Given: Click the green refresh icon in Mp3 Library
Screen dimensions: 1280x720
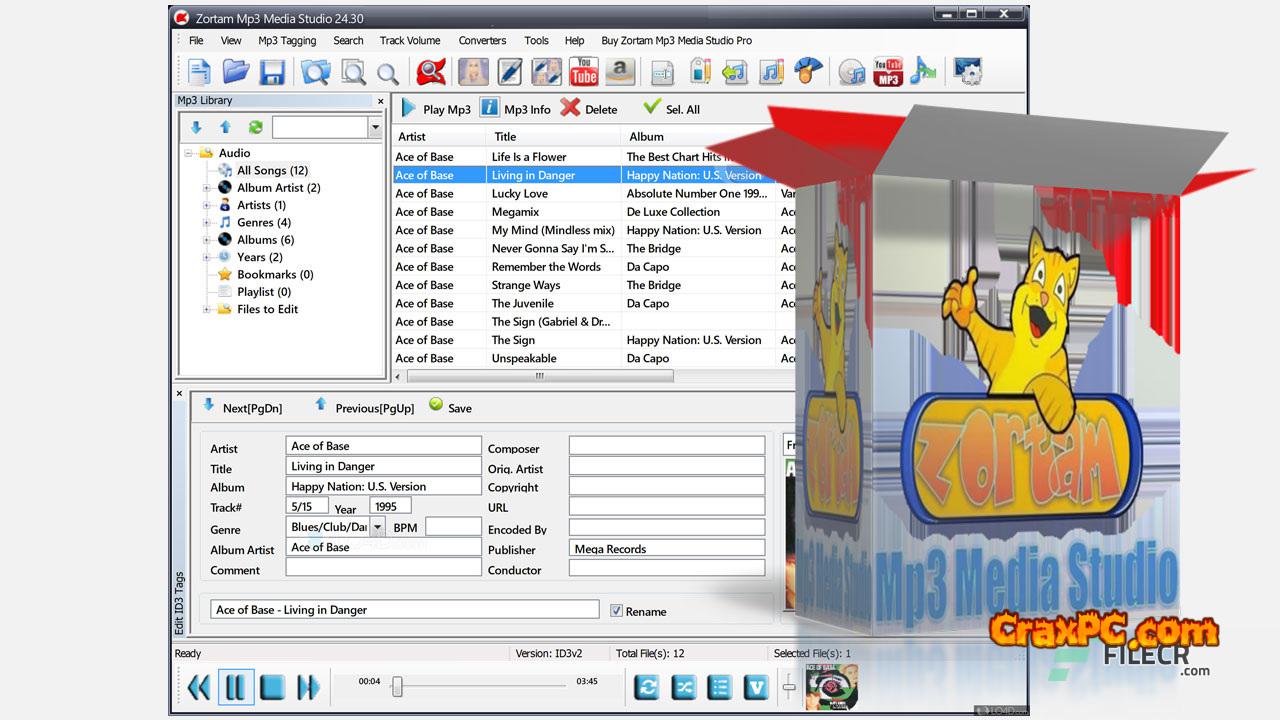Looking at the screenshot, I should click(256, 127).
